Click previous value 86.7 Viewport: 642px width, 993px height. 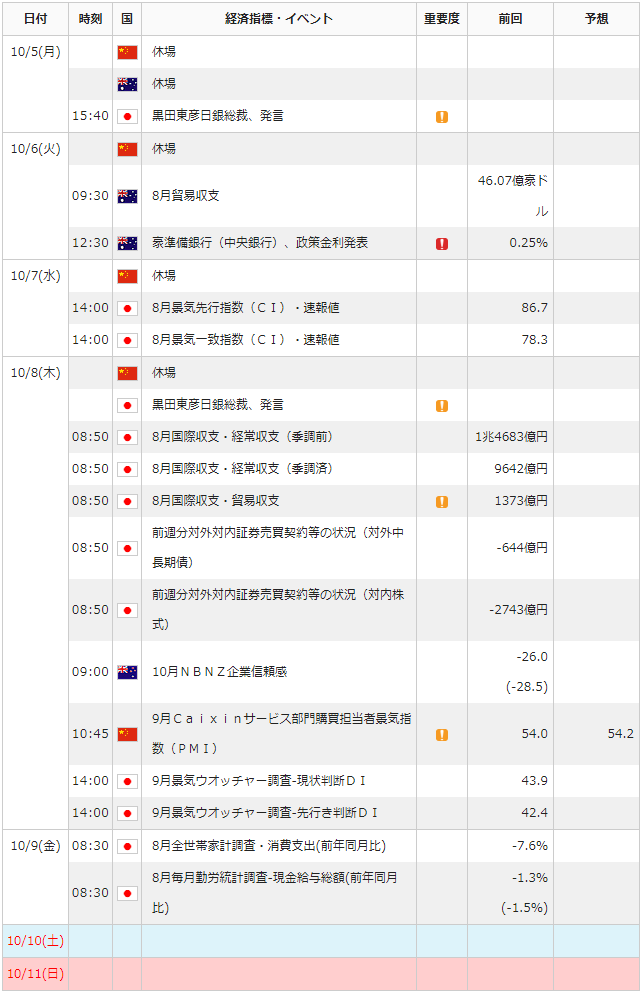(x=534, y=308)
